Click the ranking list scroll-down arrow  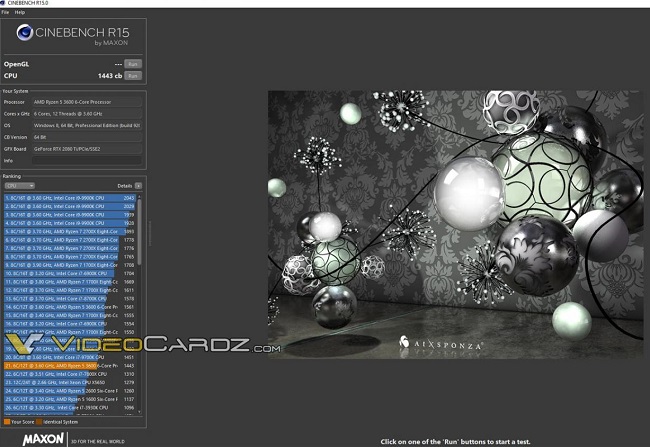tap(139, 412)
